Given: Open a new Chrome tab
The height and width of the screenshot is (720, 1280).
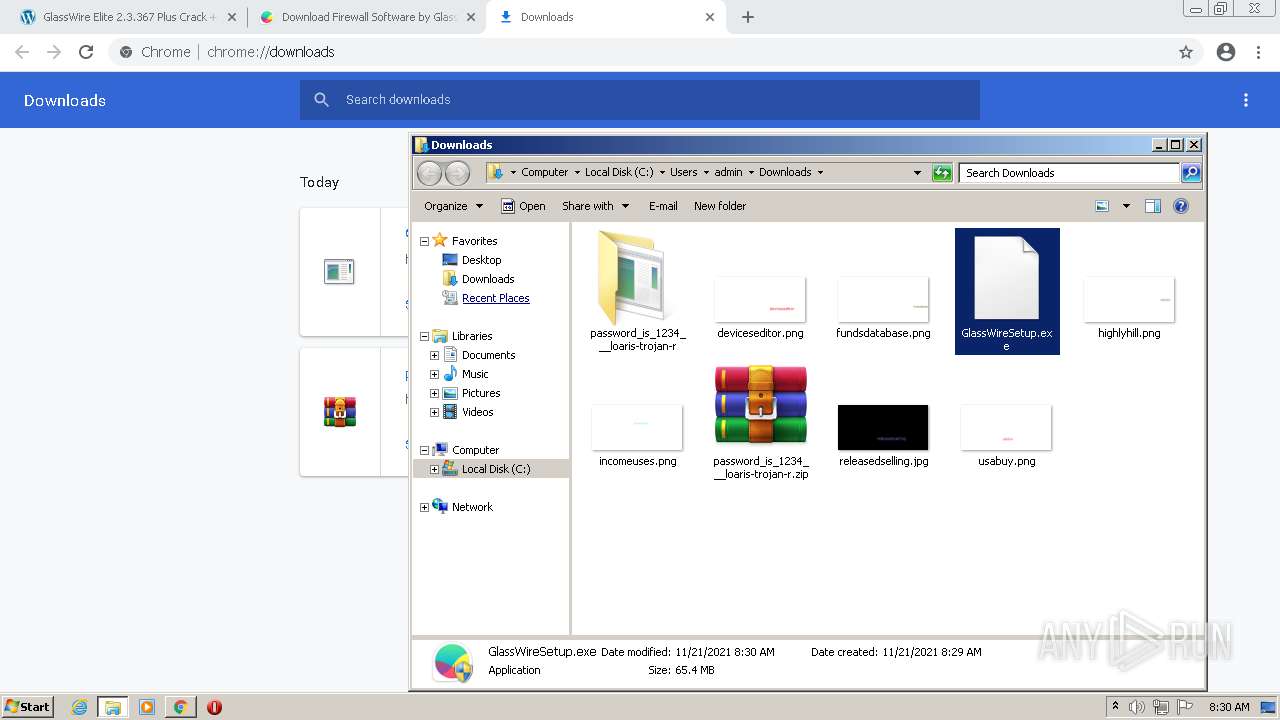Looking at the screenshot, I should pos(747,17).
